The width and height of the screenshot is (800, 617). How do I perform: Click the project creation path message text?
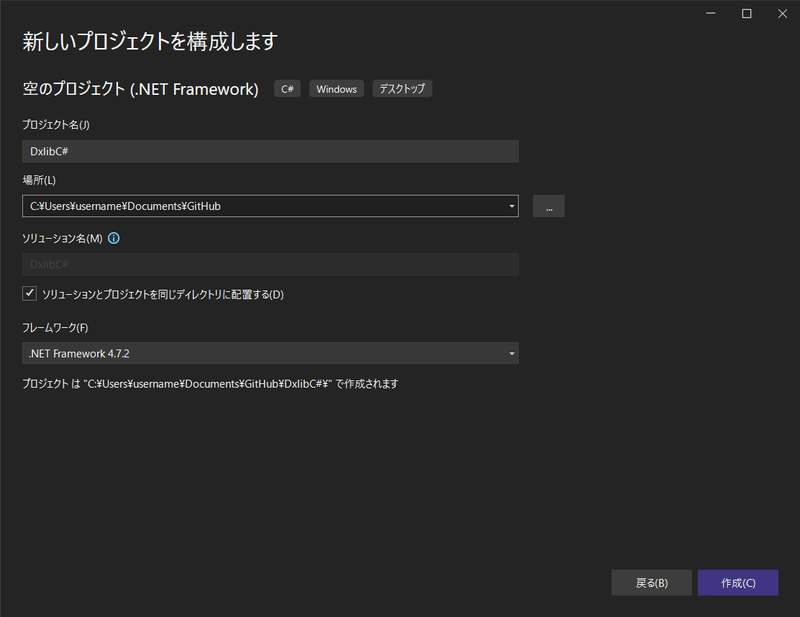[210, 384]
